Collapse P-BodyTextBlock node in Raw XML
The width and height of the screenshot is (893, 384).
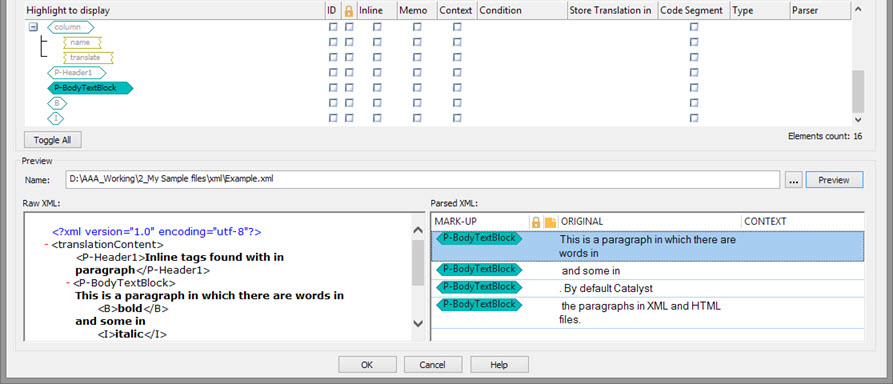click(68, 282)
